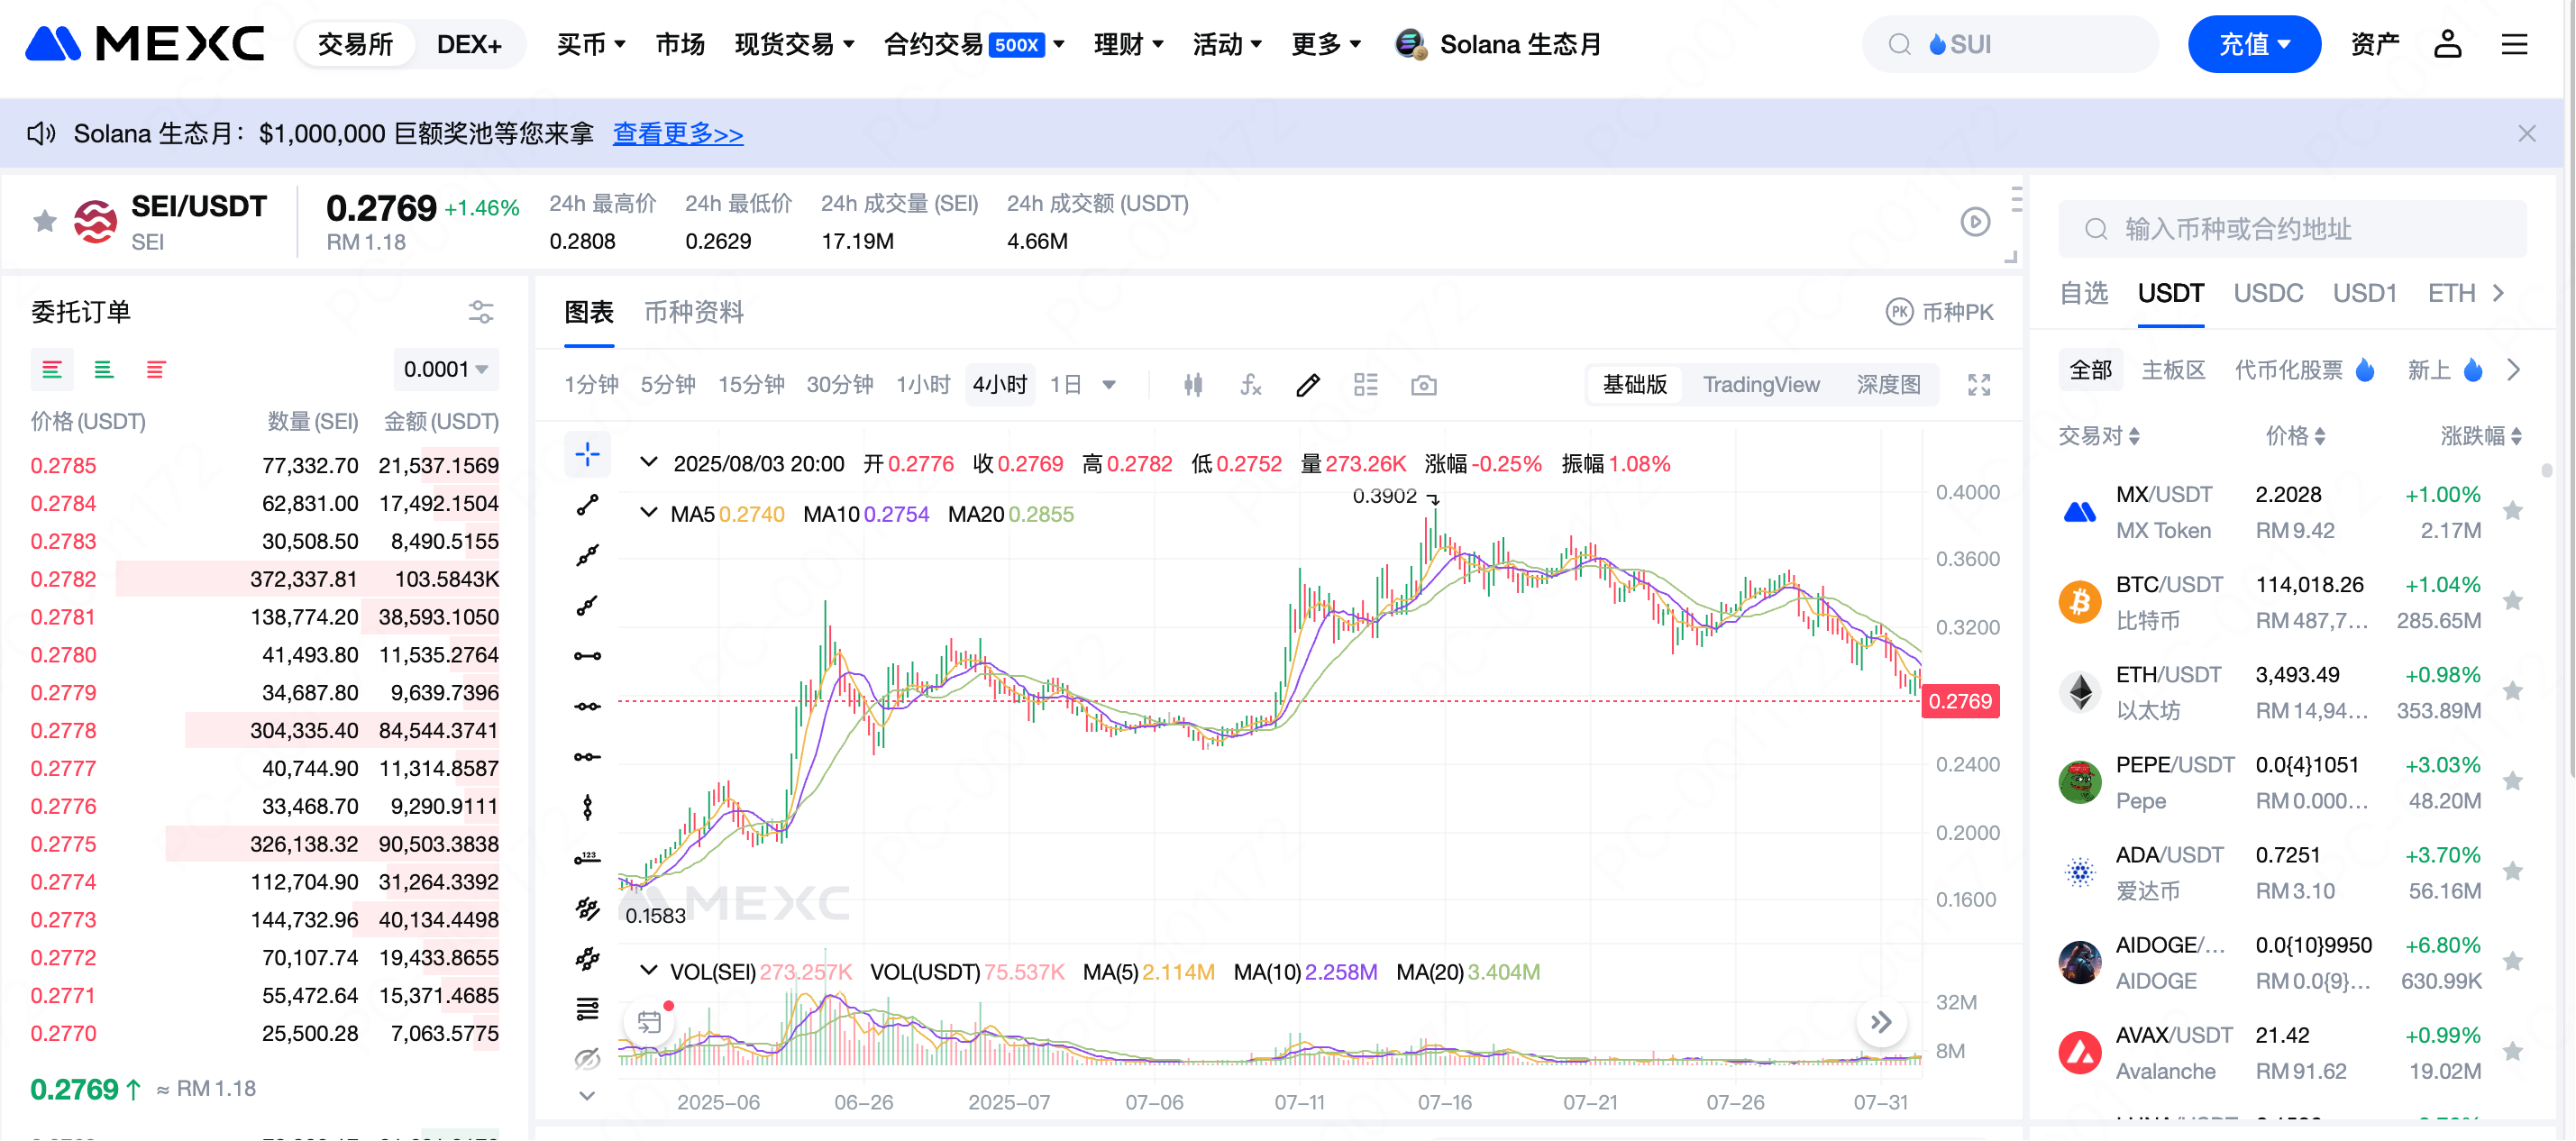Filter market list by 代币化股票
This screenshot has height=1141, width=2576.
2304,370
